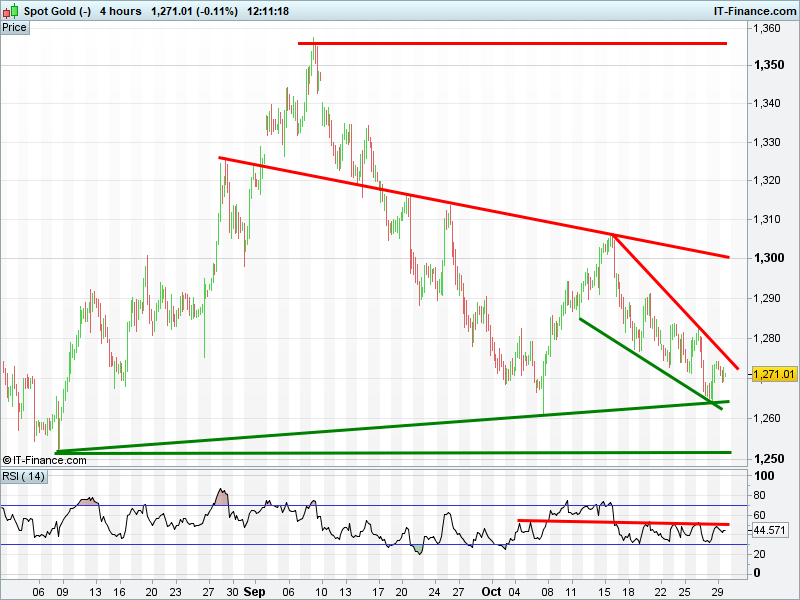The image size is (800, 600).
Task: Click the 30 date label on the time axis
Action: coord(232,592)
